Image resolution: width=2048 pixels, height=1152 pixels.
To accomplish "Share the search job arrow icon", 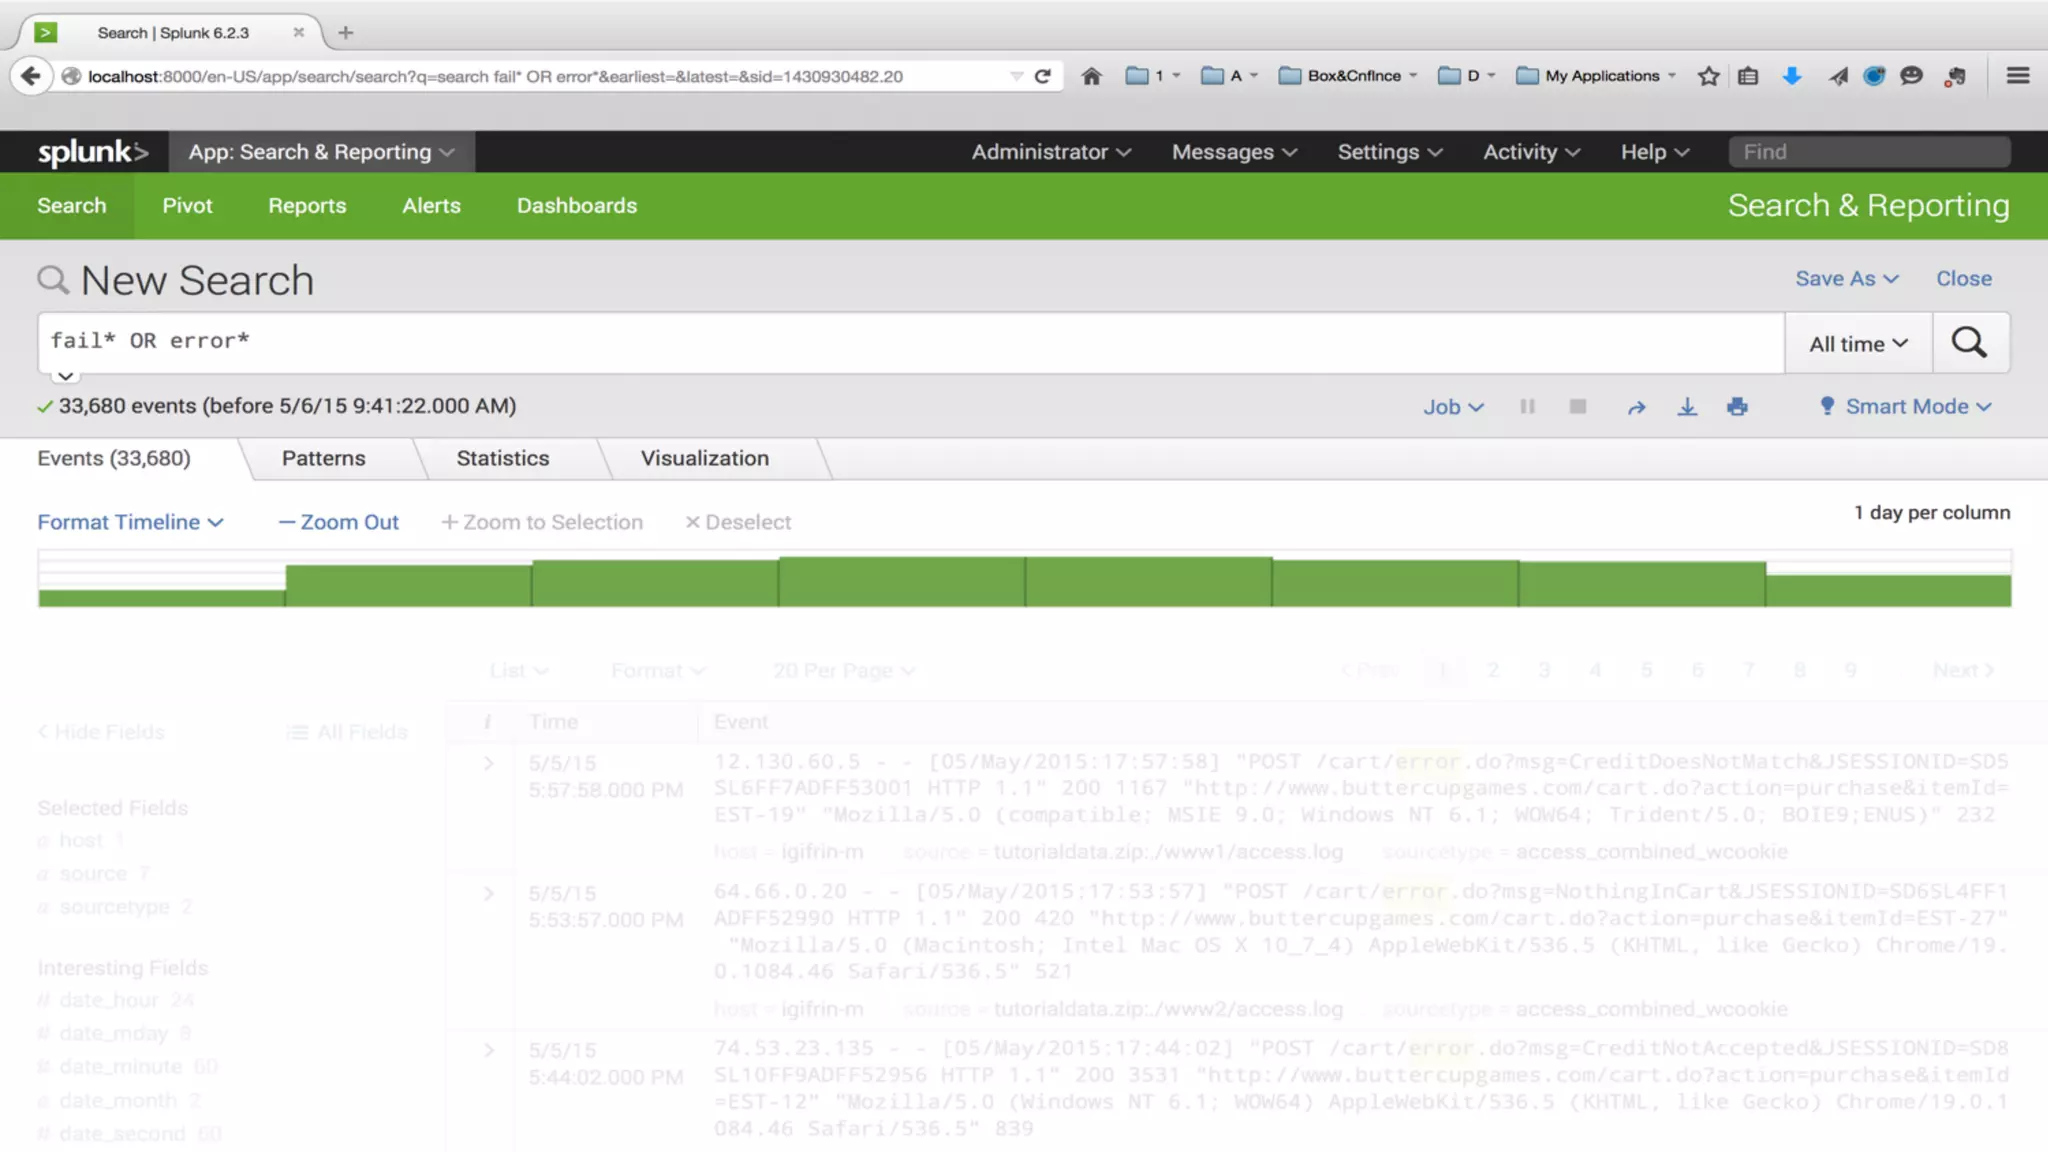I will click(1636, 407).
